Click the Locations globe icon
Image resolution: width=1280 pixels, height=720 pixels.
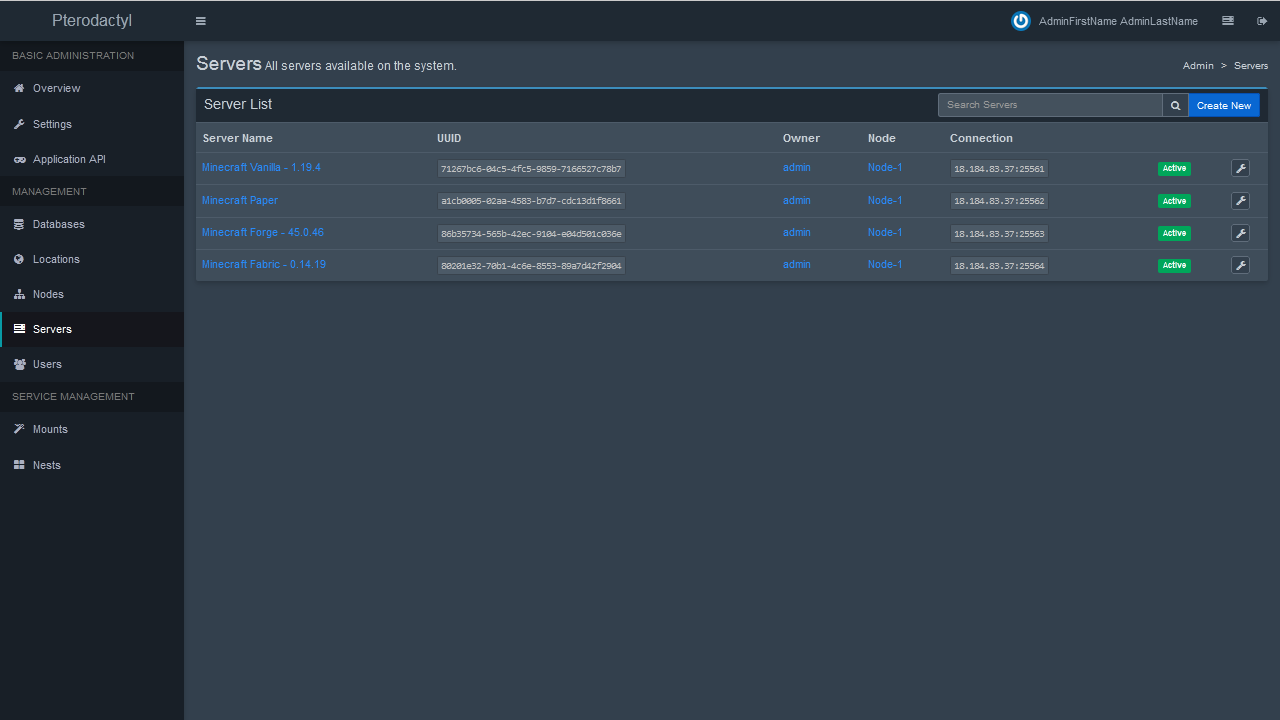[x=19, y=259]
